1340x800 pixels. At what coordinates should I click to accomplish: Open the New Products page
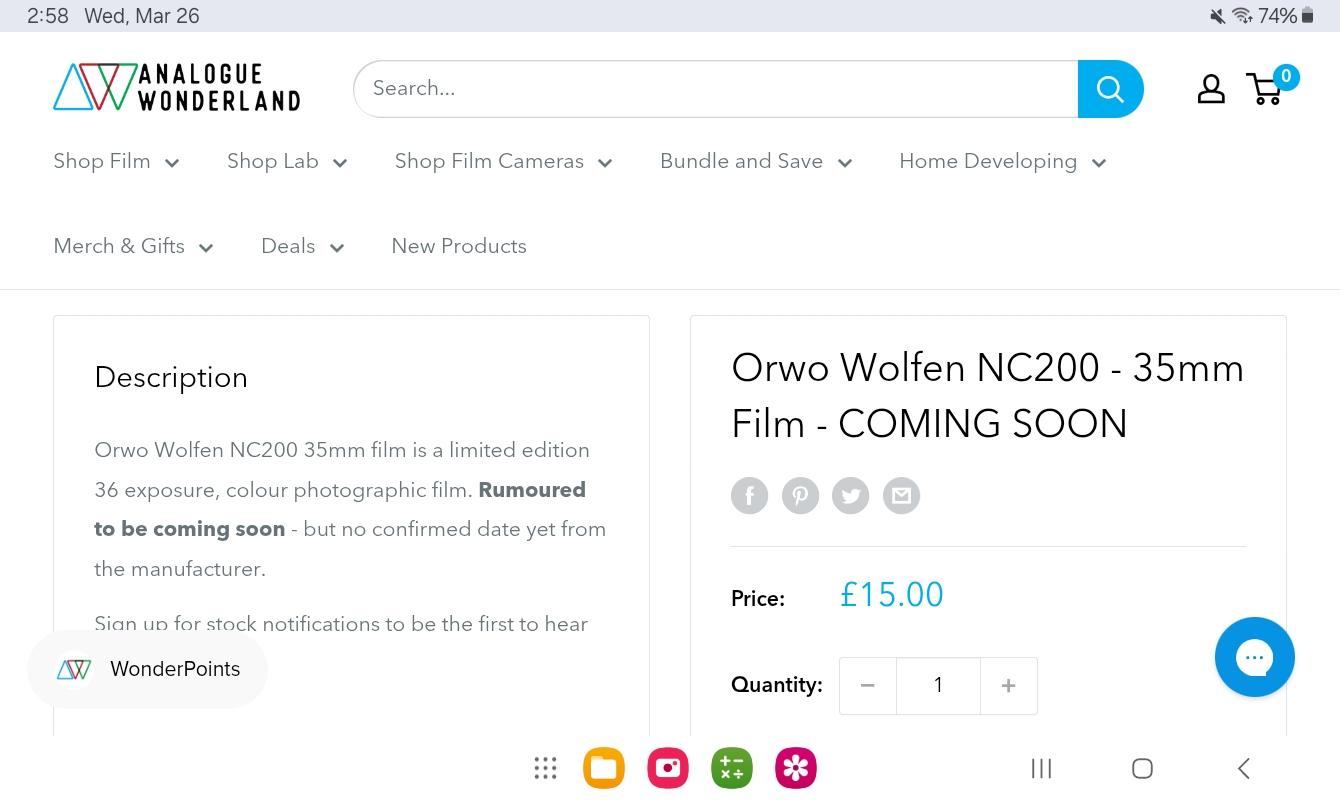pos(459,246)
